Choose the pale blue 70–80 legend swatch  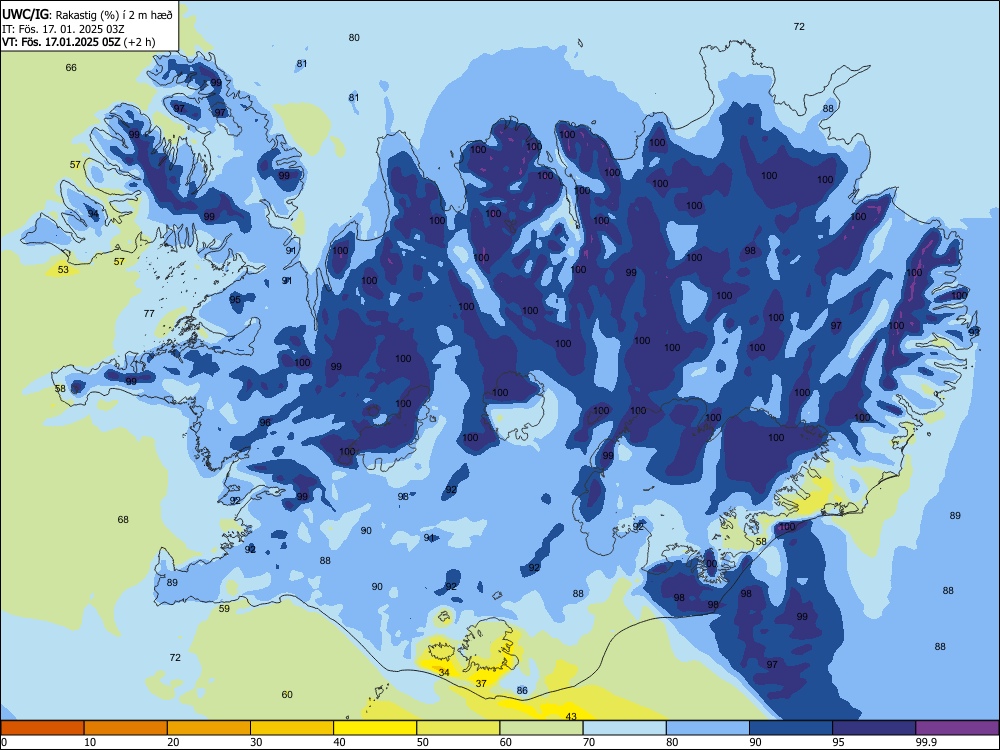pyautogui.click(x=624, y=728)
